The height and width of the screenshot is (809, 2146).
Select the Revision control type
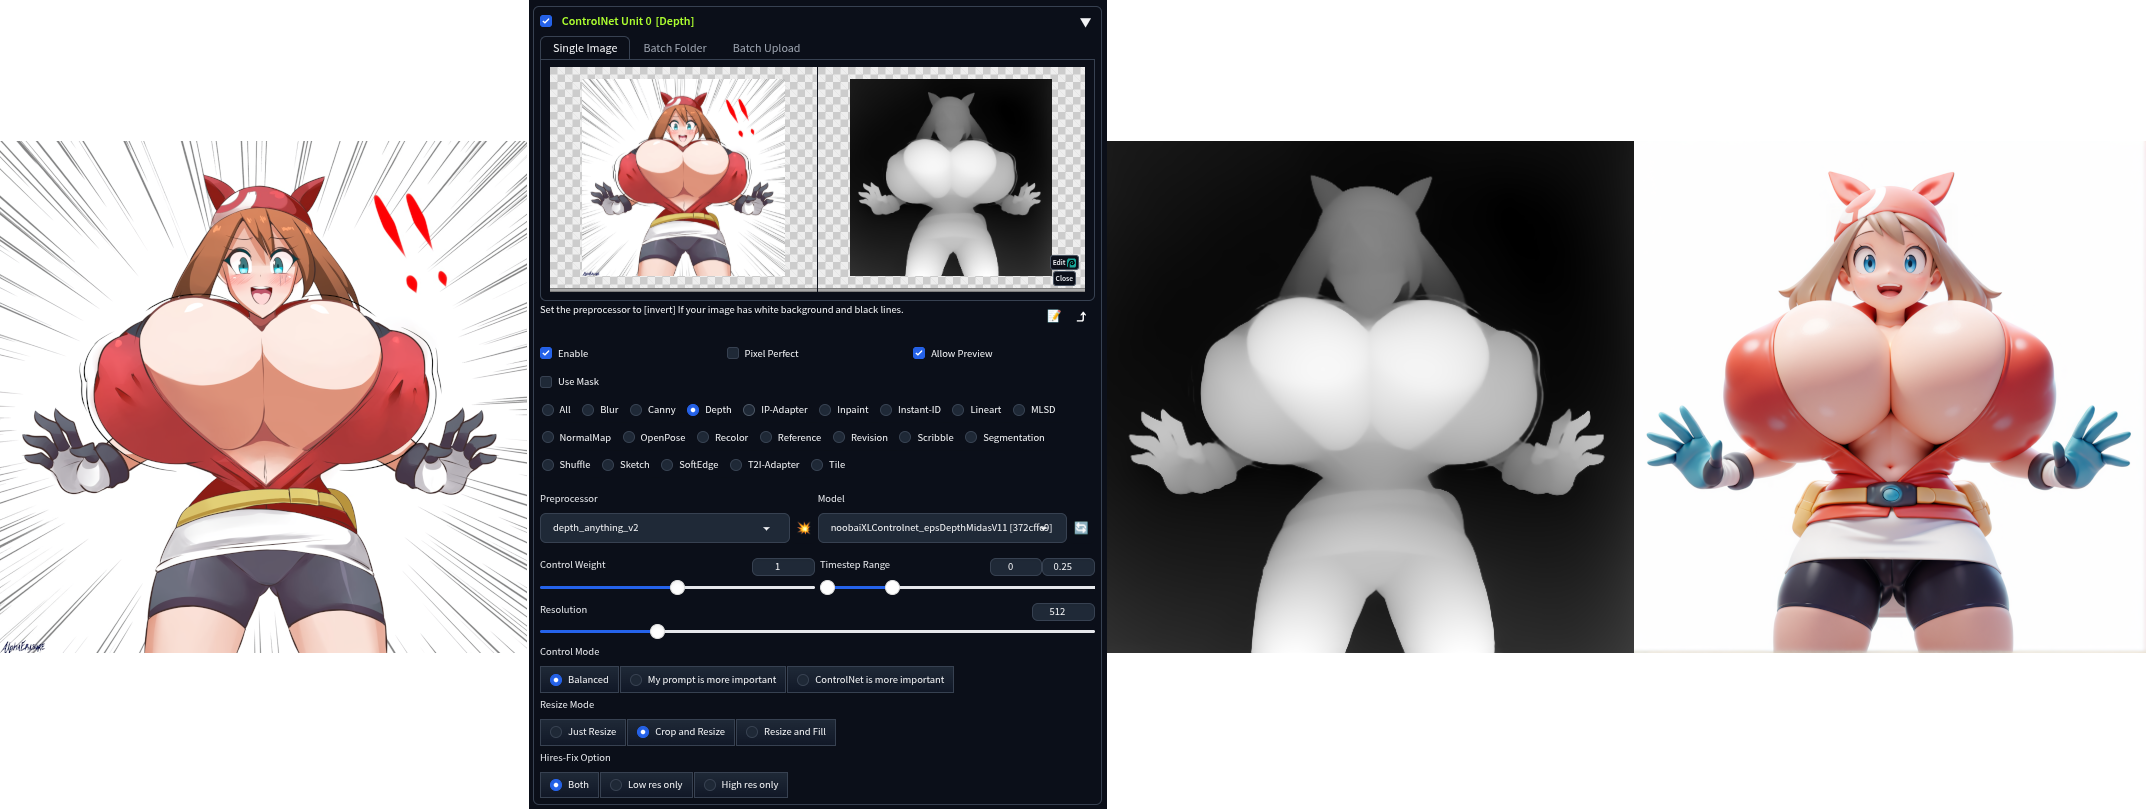[x=839, y=437]
